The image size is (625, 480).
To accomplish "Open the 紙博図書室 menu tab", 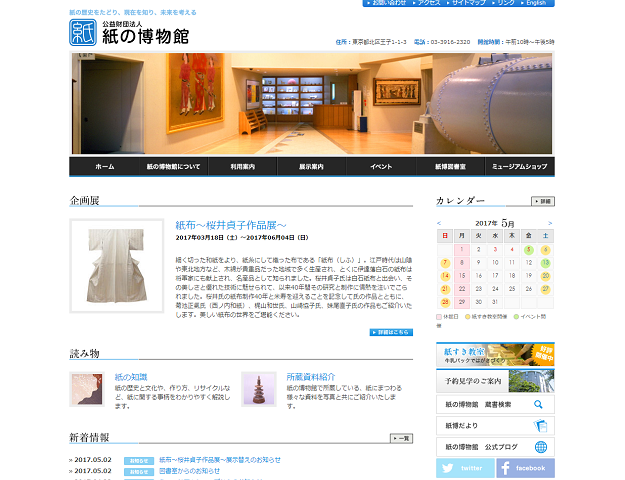I will click(450, 167).
